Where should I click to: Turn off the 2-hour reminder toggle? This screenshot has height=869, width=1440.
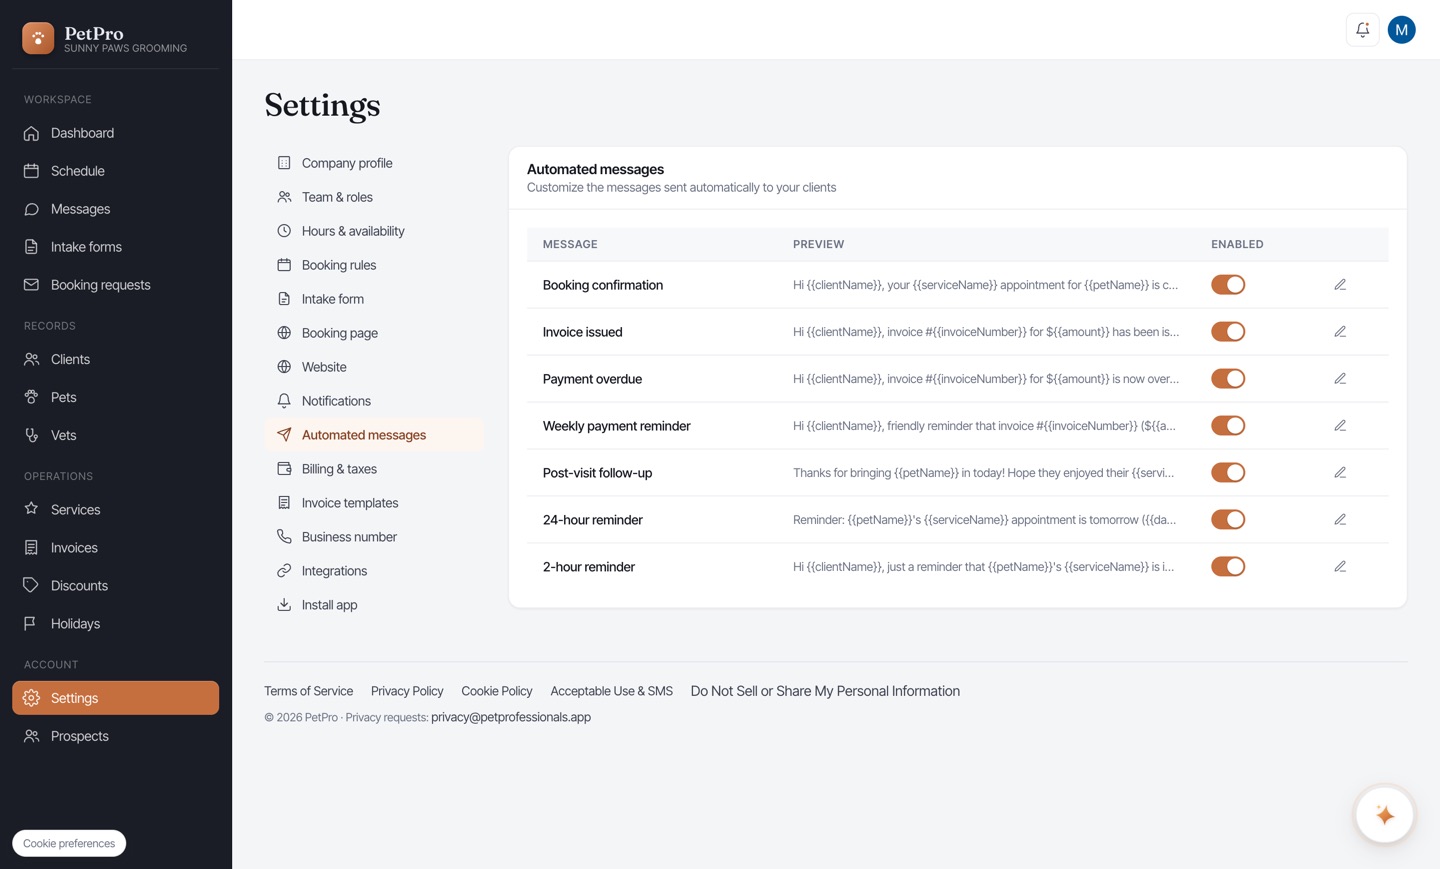coord(1228,567)
